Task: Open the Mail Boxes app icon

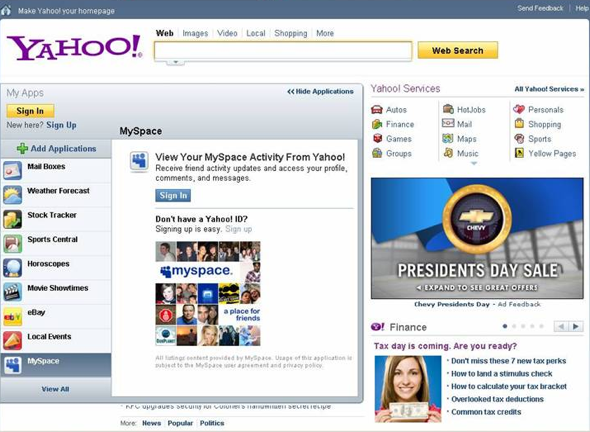Action: (12, 170)
